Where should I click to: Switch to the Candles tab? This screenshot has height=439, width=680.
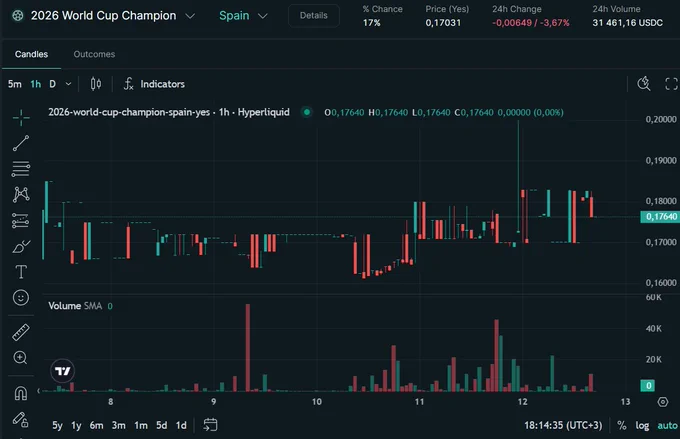31,54
